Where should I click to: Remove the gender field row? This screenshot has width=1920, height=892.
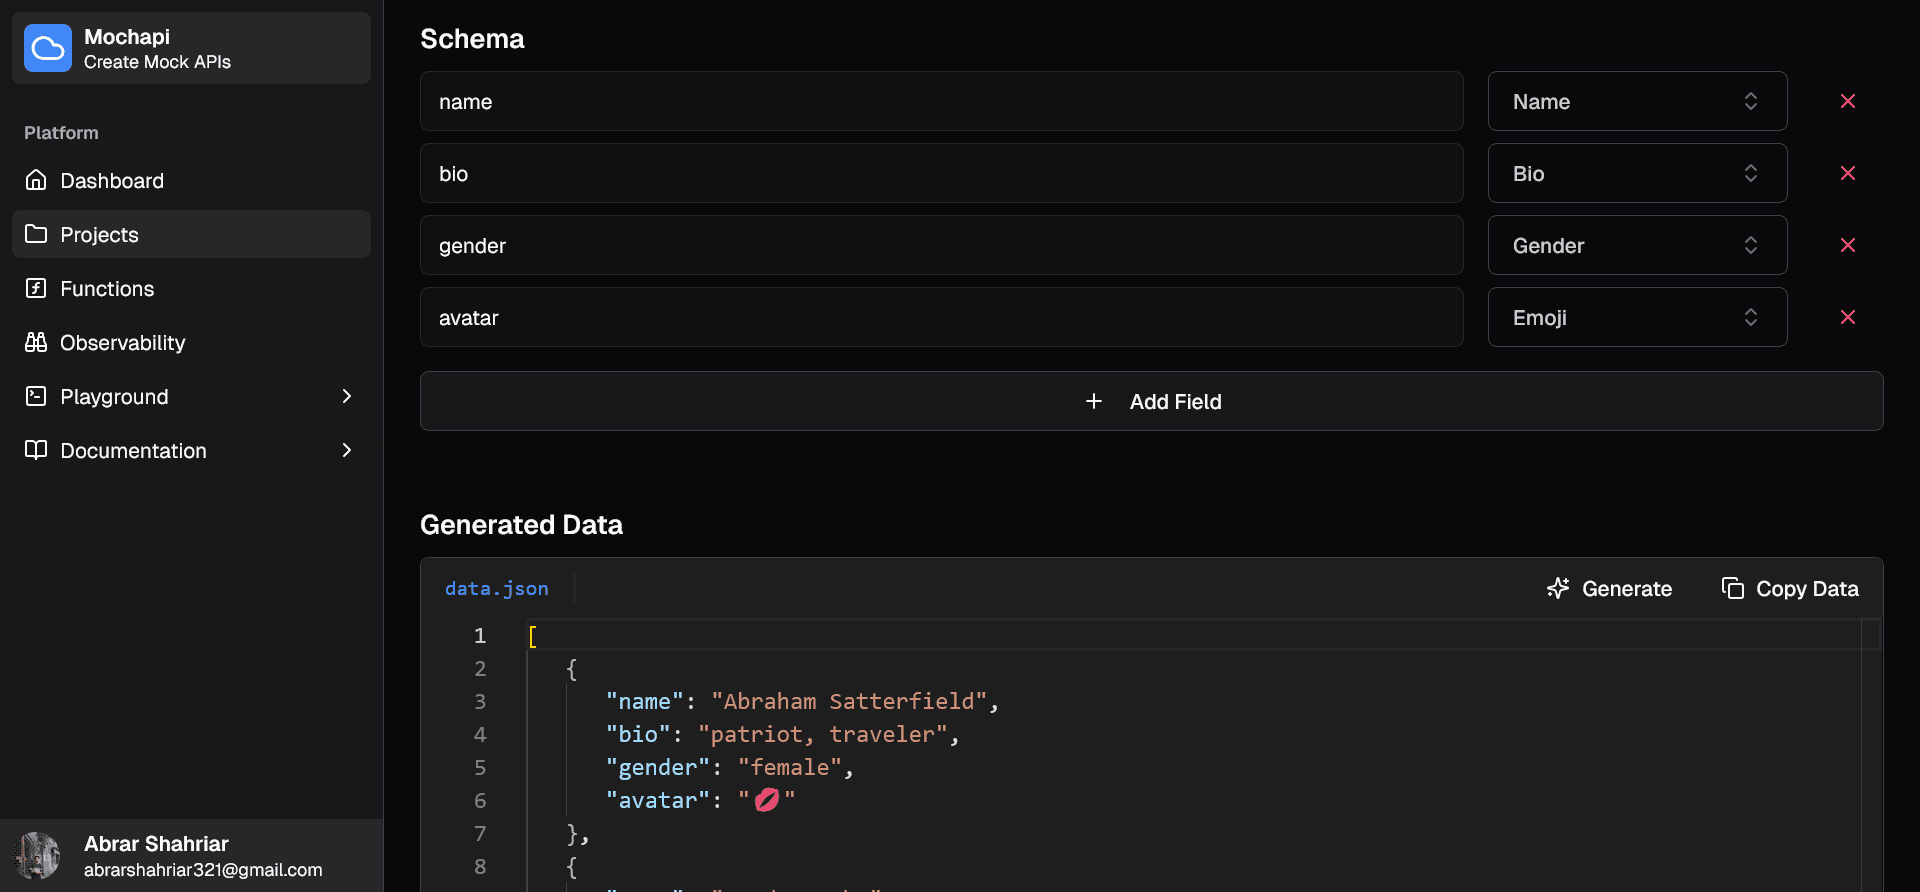pyautogui.click(x=1847, y=246)
